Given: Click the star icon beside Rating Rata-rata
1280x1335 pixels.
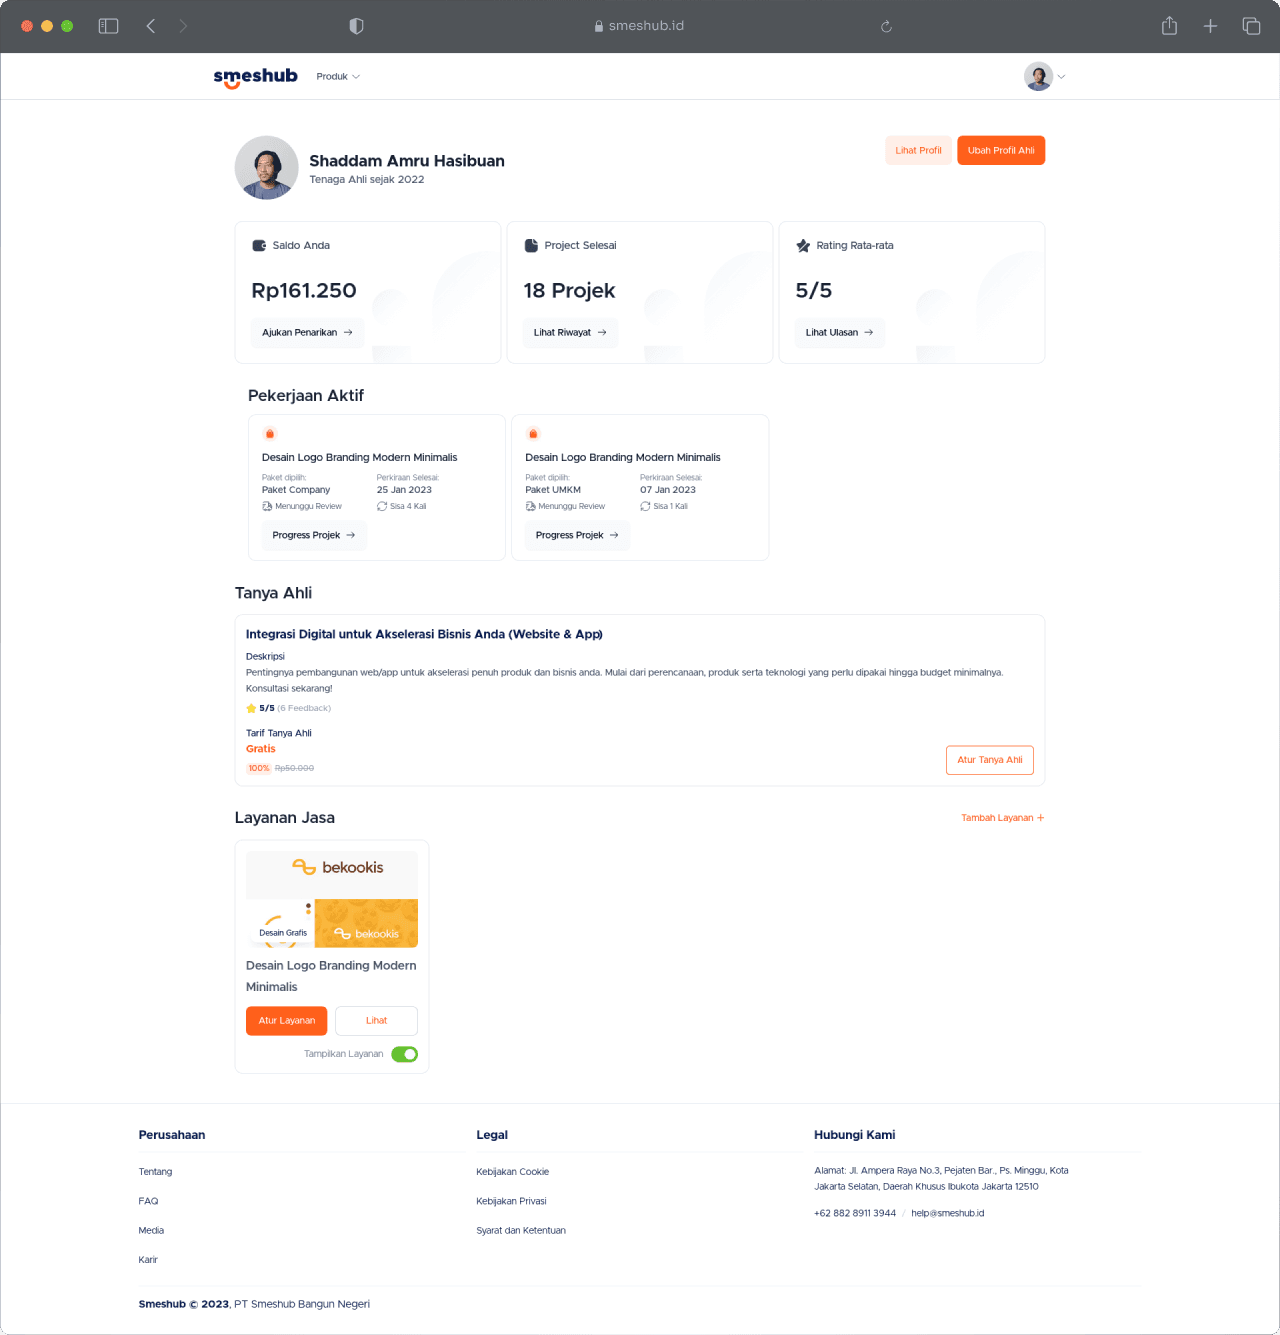Looking at the screenshot, I should [x=803, y=245].
